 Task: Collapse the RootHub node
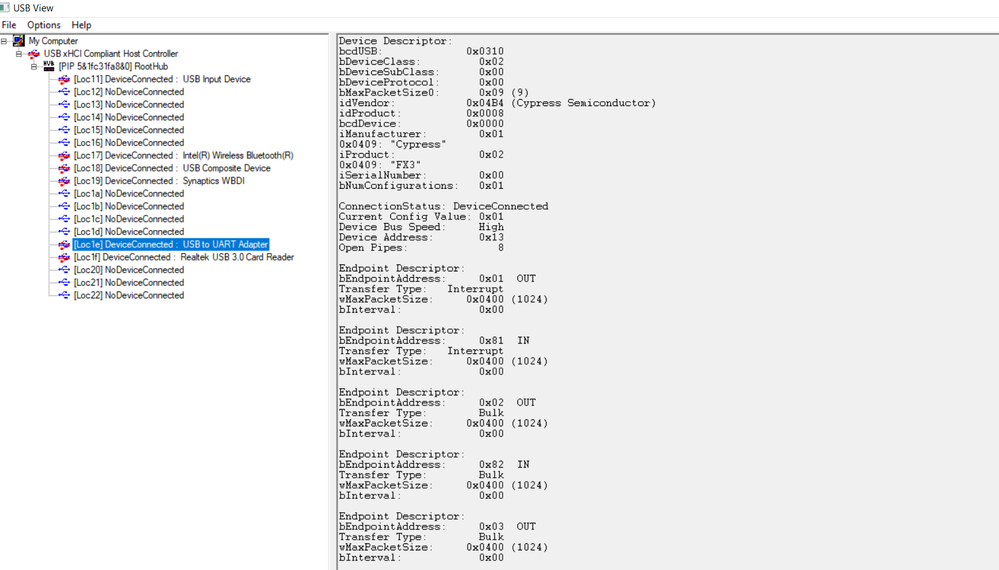click(34, 66)
